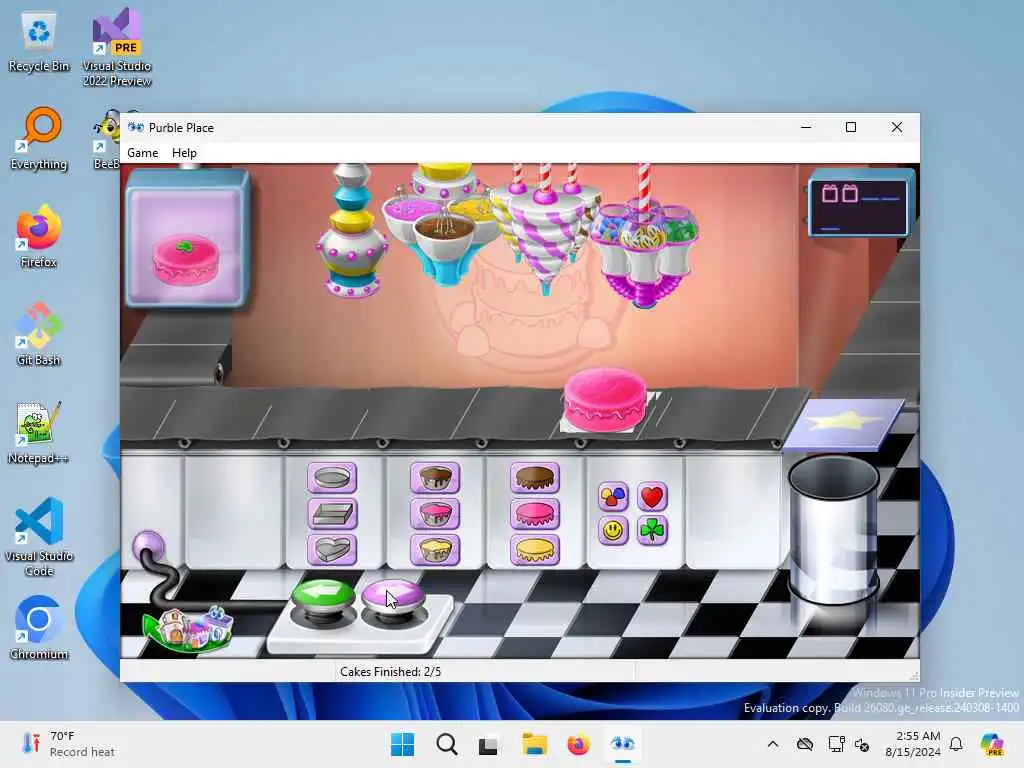Viewport: 1024px width, 768px height.
Task: Click the pink cake on conveyor belt
Action: click(x=605, y=400)
